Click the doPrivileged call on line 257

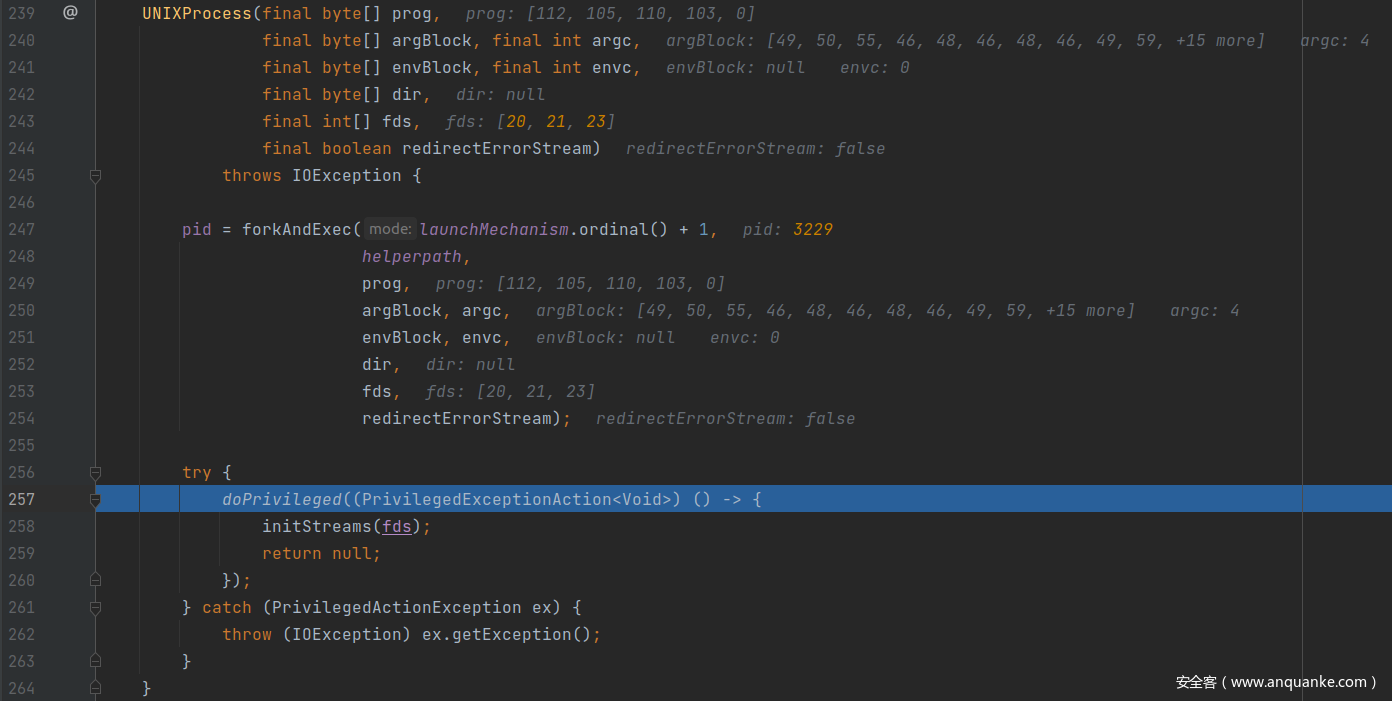pyautogui.click(x=282, y=499)
